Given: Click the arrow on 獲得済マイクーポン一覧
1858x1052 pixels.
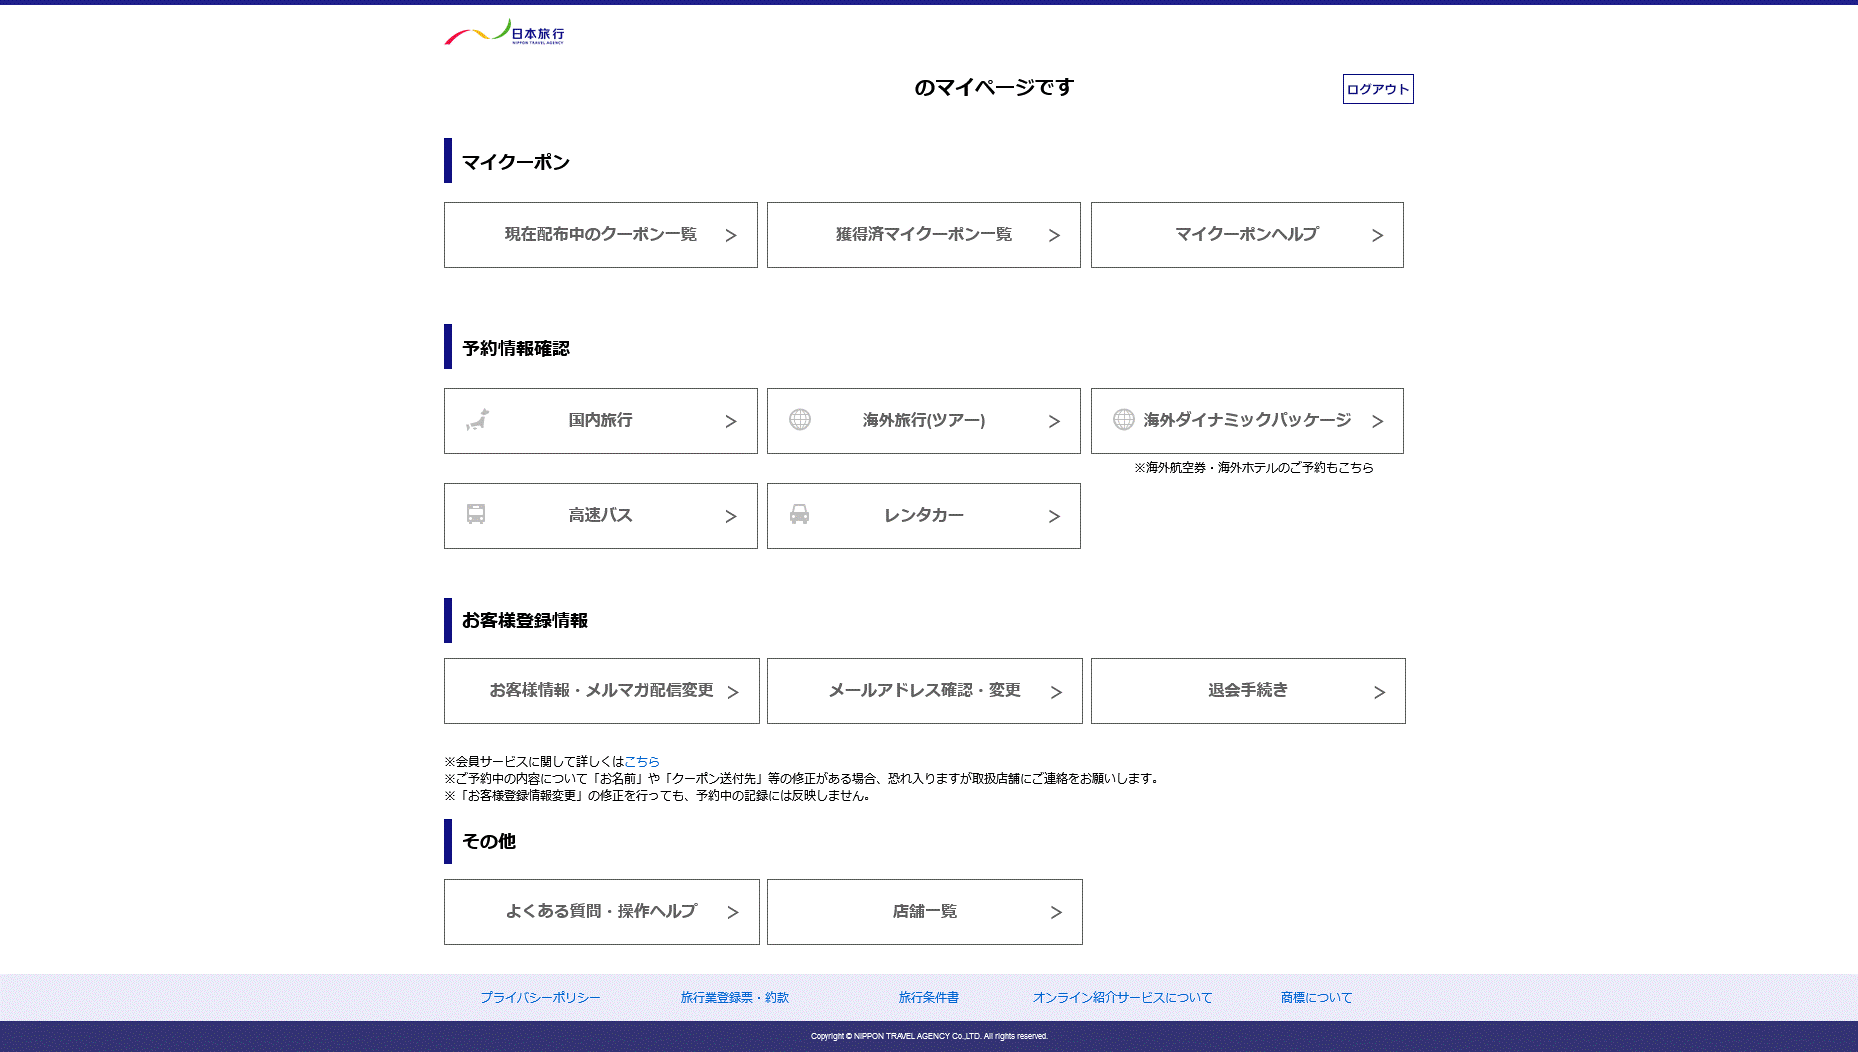Looking at the screenshot, I should [x=1054, y=236].
